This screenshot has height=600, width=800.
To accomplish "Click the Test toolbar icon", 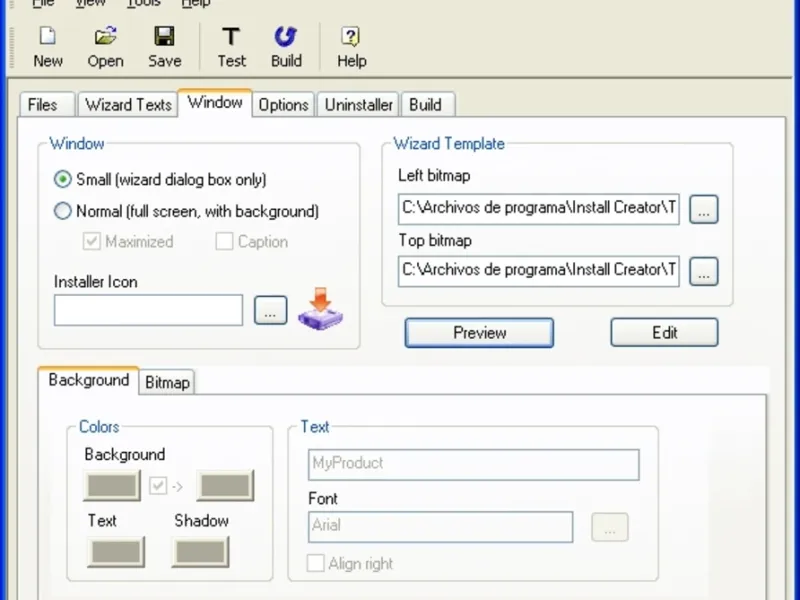I will [x=231, y=37].
